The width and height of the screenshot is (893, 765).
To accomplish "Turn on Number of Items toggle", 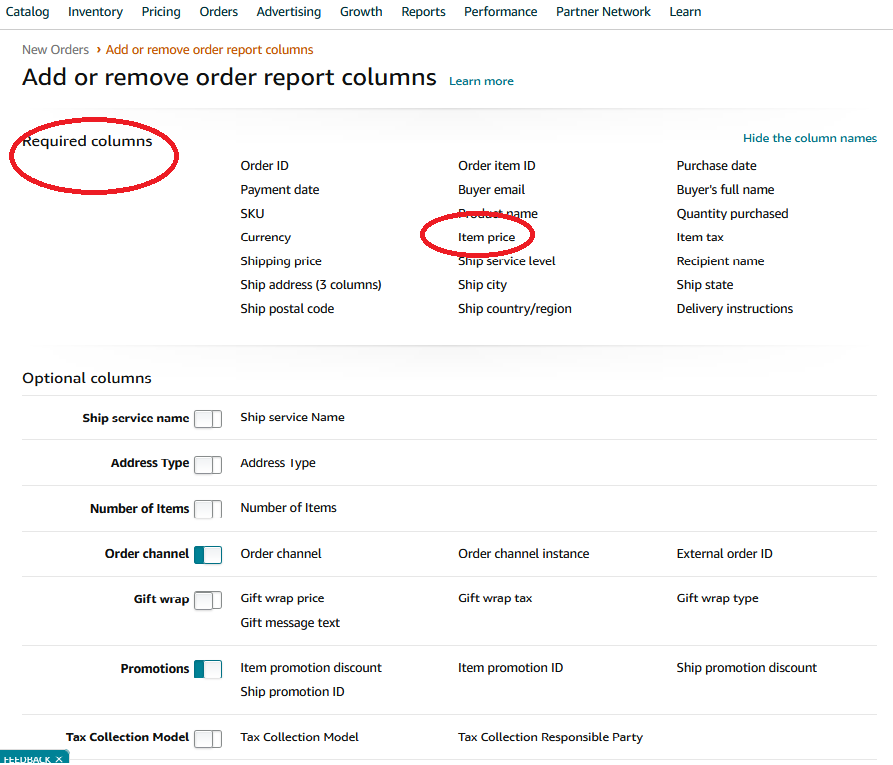I will tap(208, 509).
